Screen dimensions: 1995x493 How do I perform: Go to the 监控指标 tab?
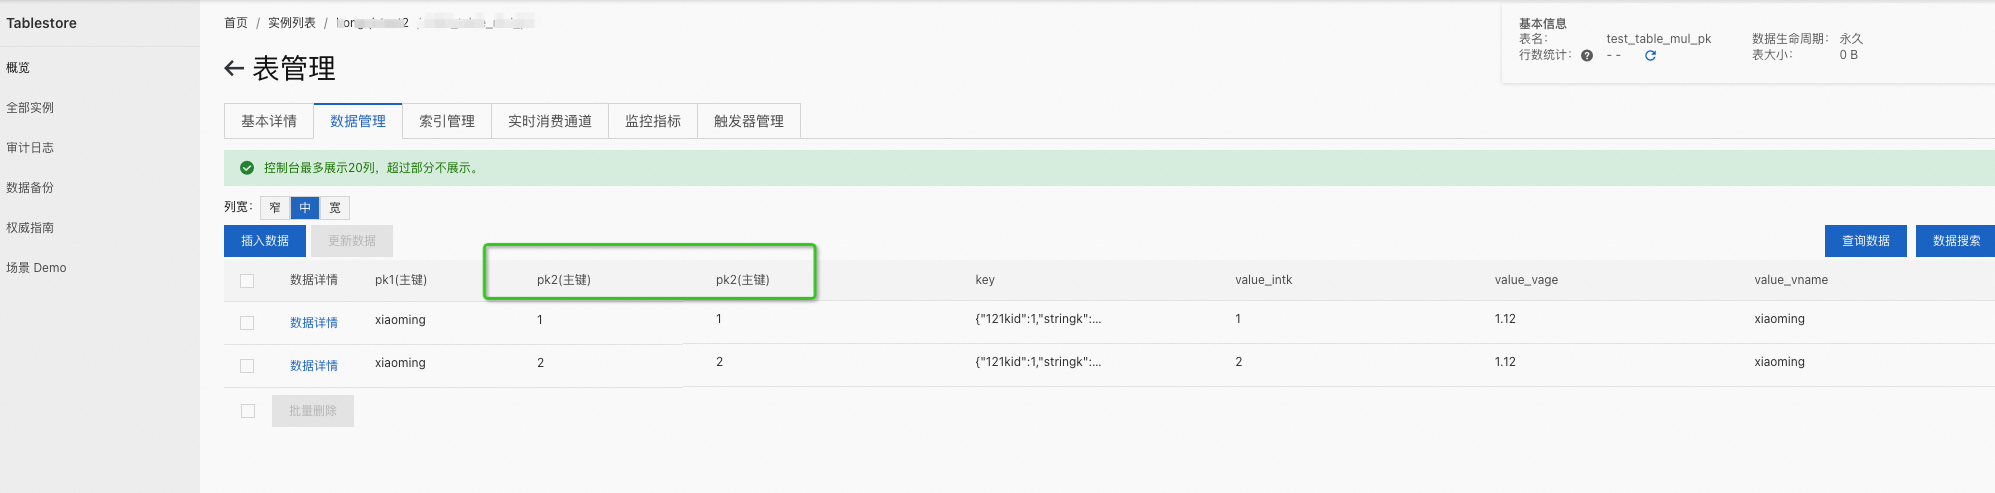pos(653,121)
